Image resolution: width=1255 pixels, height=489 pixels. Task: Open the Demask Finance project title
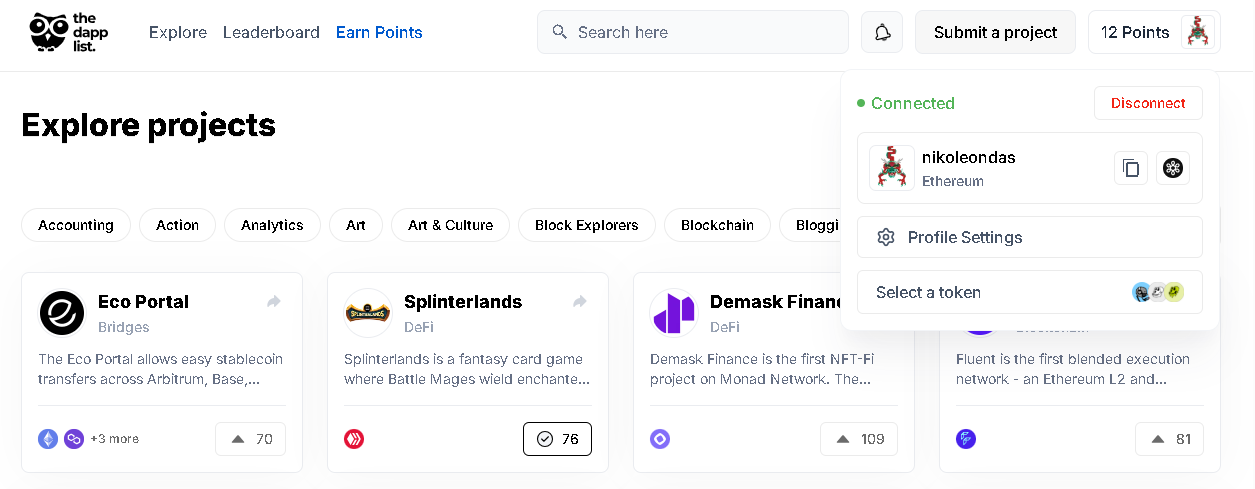pos(776,301)
